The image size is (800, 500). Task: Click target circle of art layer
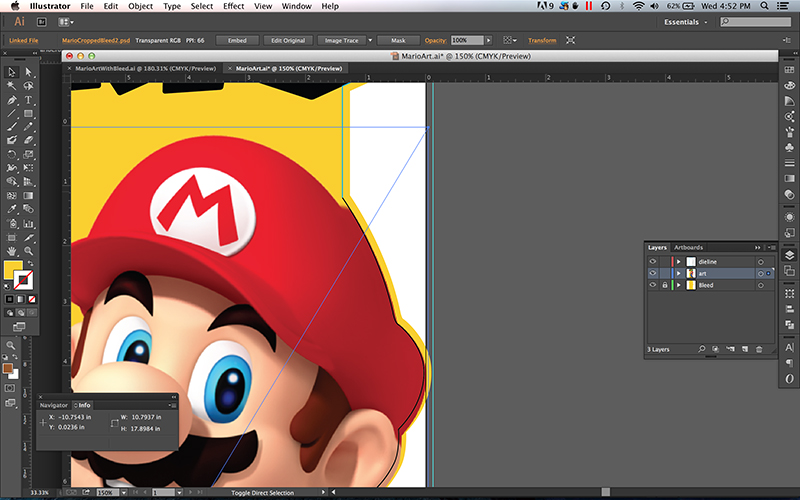761,273
